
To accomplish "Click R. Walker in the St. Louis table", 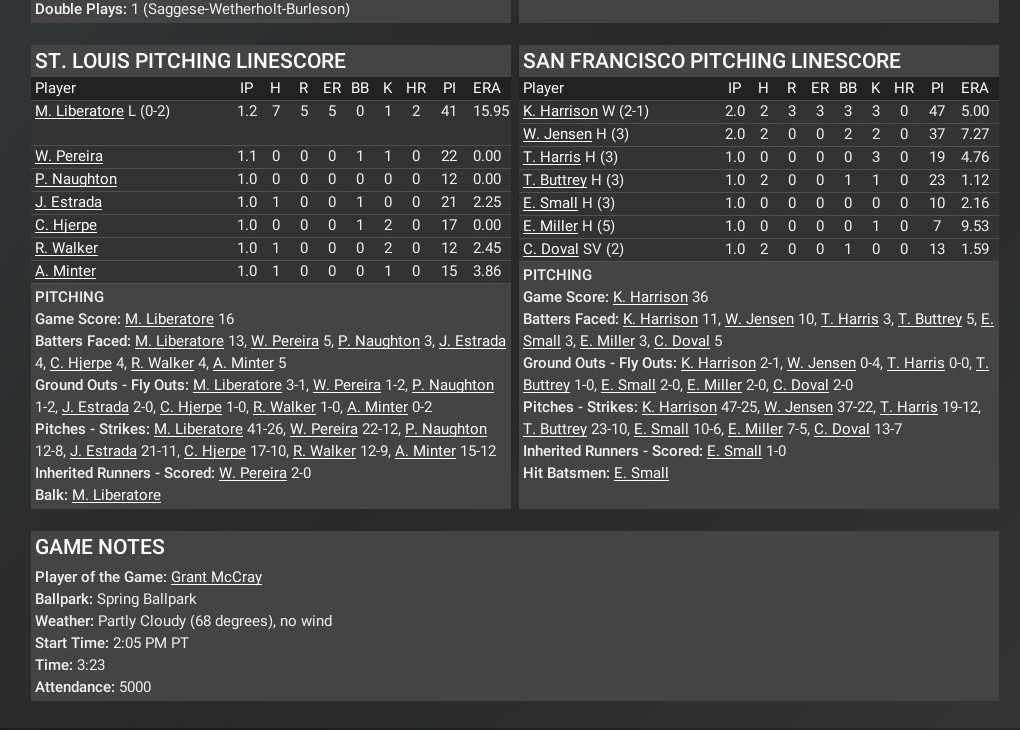I will tap(66, 248).
